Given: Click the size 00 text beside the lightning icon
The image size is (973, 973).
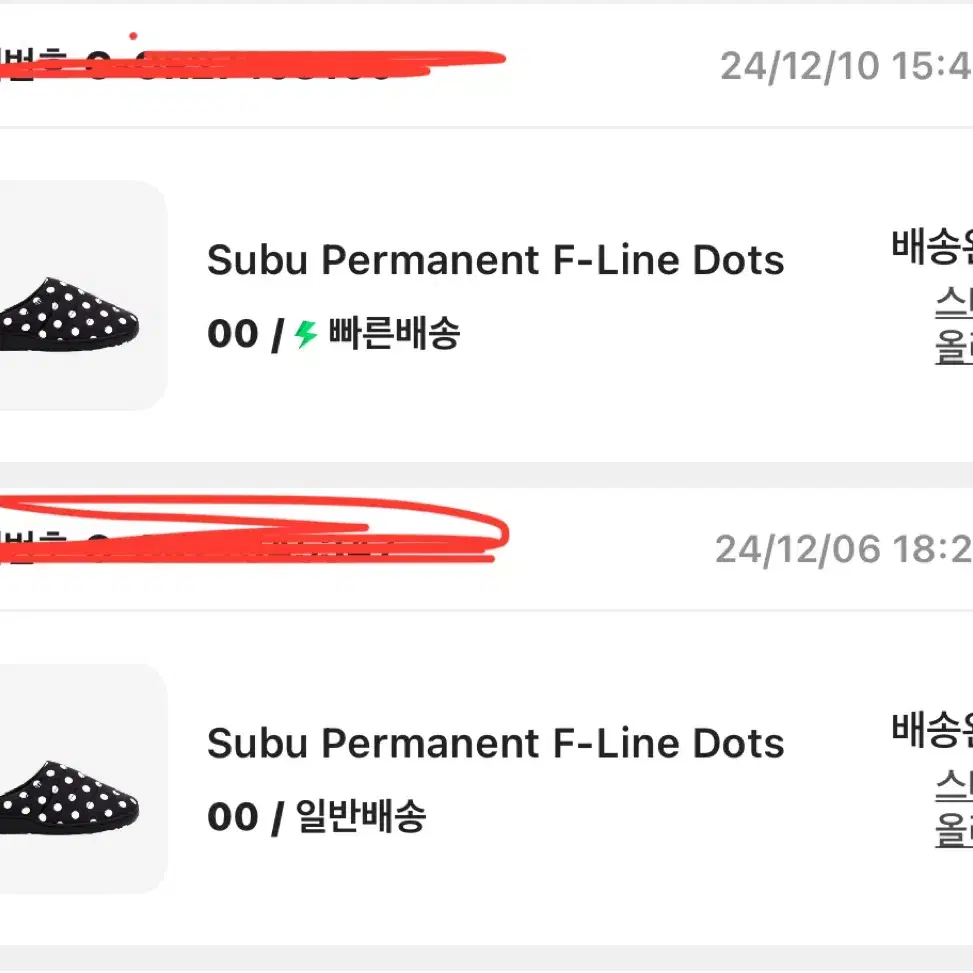Looking at the screenshot, I should 233,334.
